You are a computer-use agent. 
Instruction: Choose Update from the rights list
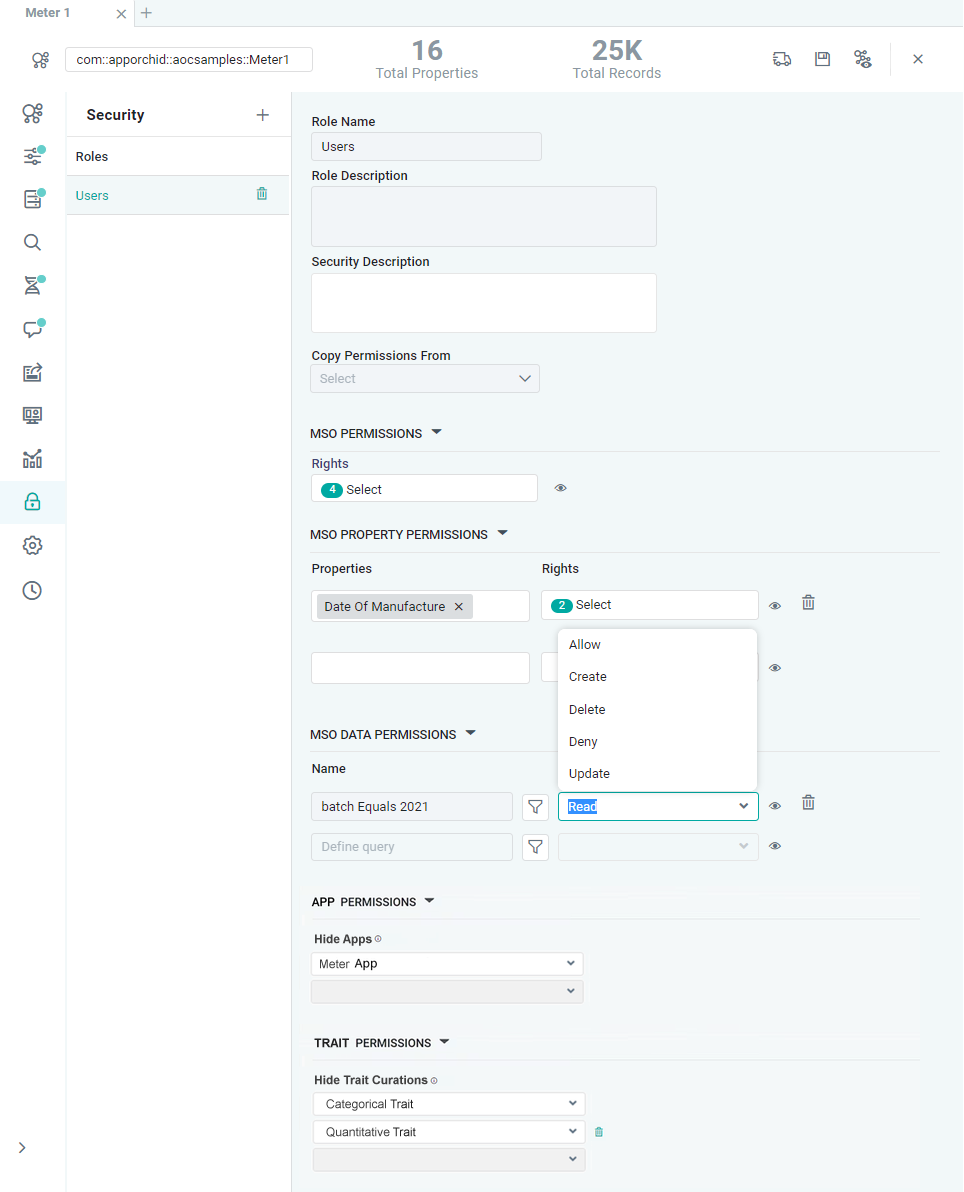589,774
